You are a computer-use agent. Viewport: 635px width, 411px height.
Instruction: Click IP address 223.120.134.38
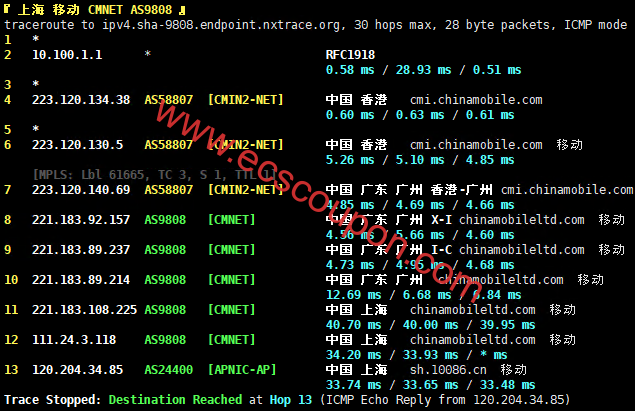81,100
